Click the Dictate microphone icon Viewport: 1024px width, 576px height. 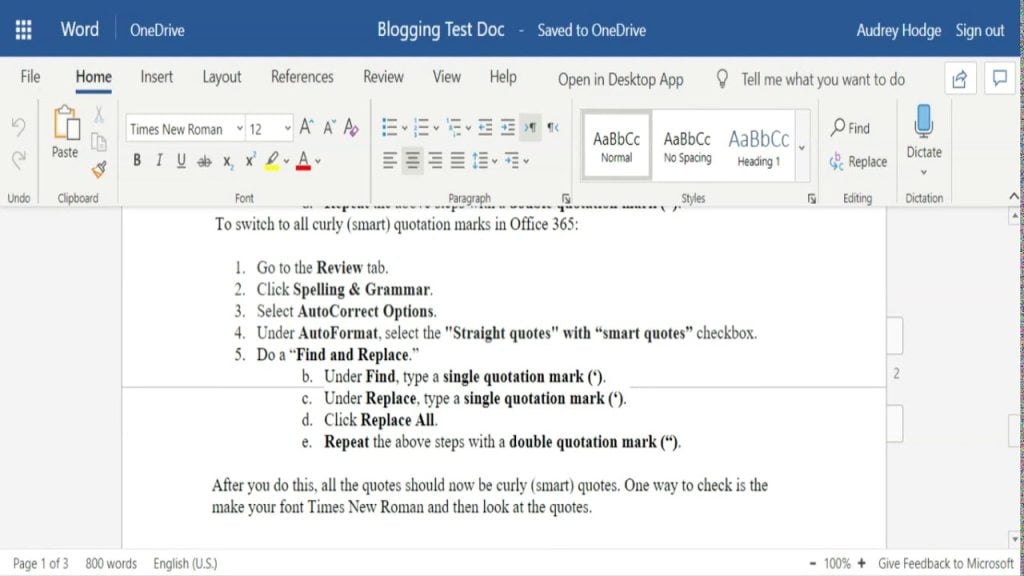(923, 121)
